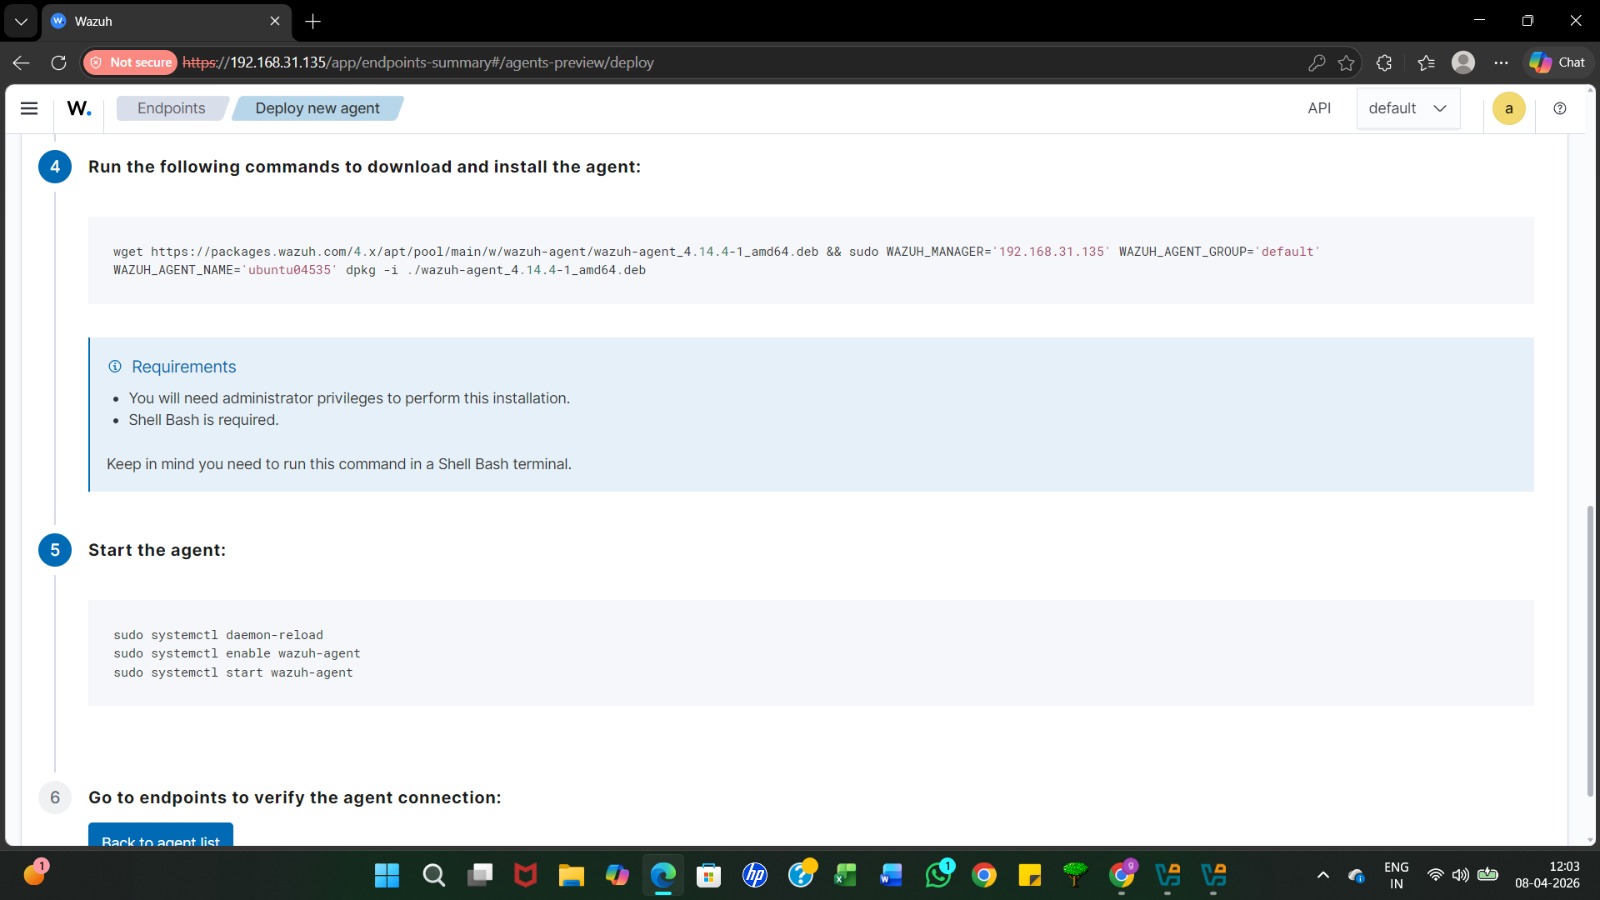This screenshot has width=1600, height=900.
Task: Select the Deploy new agent breadcrumb
Action: coord(317,108)
